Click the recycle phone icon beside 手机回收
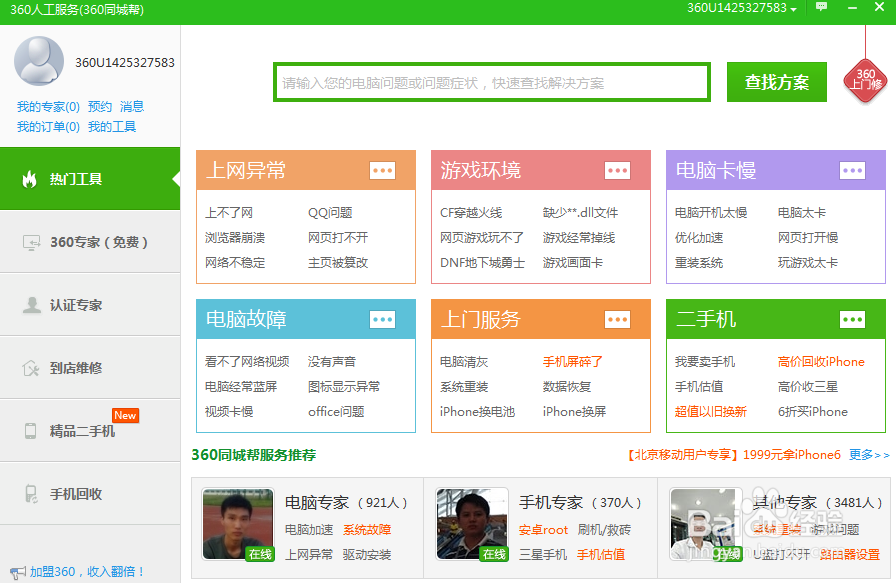Viewport: 896px width, 583px height. click(x=31, y=494)
